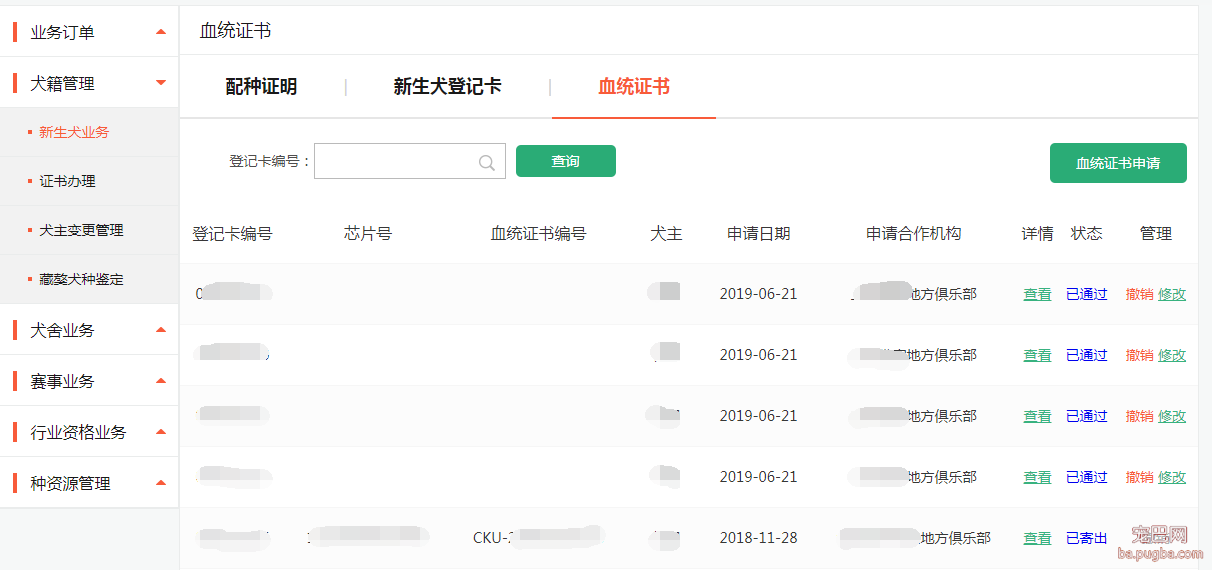This screenshot has width=1212, height=570.
Task: Click the 已寄出 status link
Action: pyautogui.click(x=1087, y=538)
